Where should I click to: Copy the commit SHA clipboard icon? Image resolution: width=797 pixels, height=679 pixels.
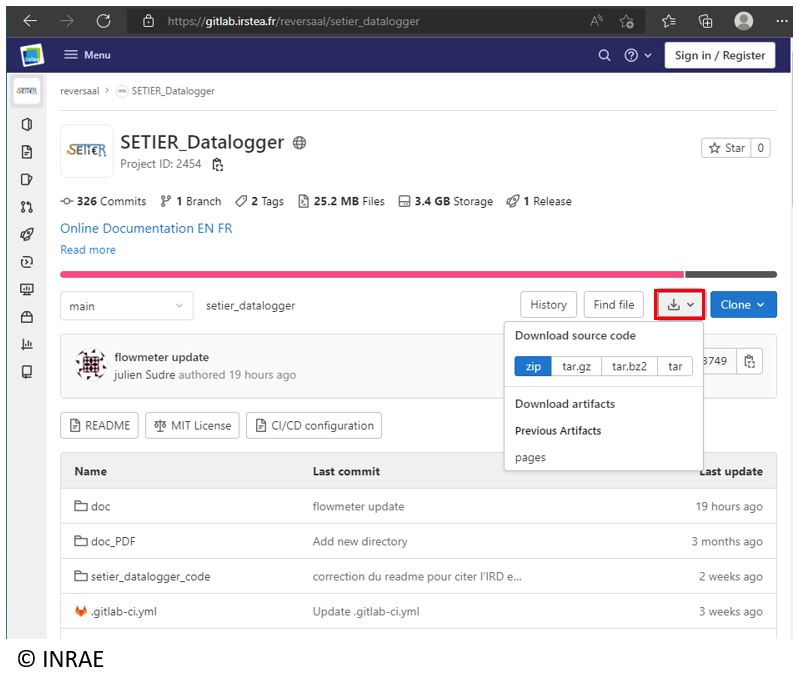click(x=750, y=361)
